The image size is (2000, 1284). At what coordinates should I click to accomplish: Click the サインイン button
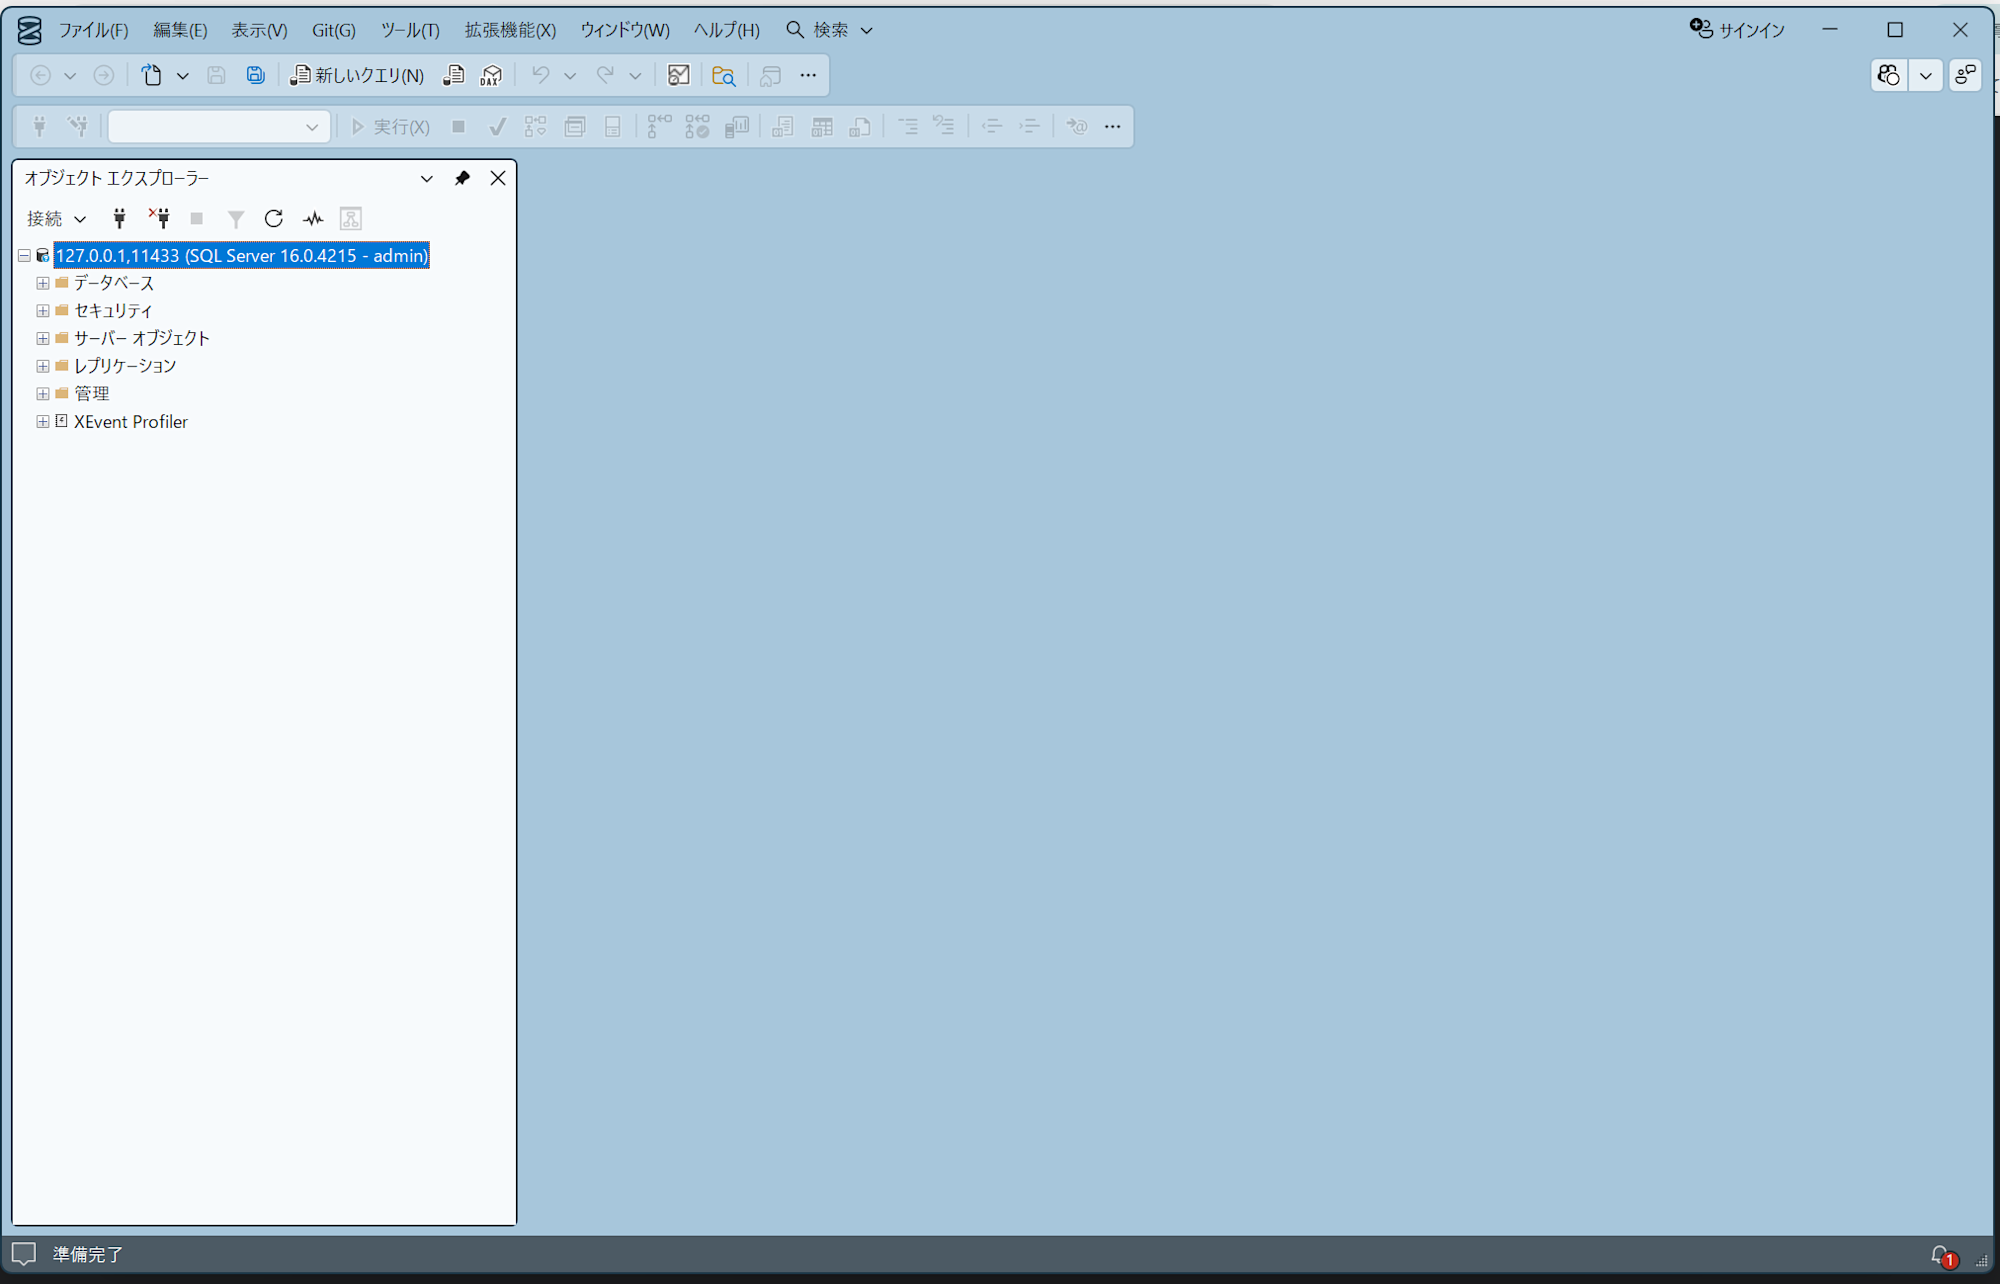point(1737,30)
